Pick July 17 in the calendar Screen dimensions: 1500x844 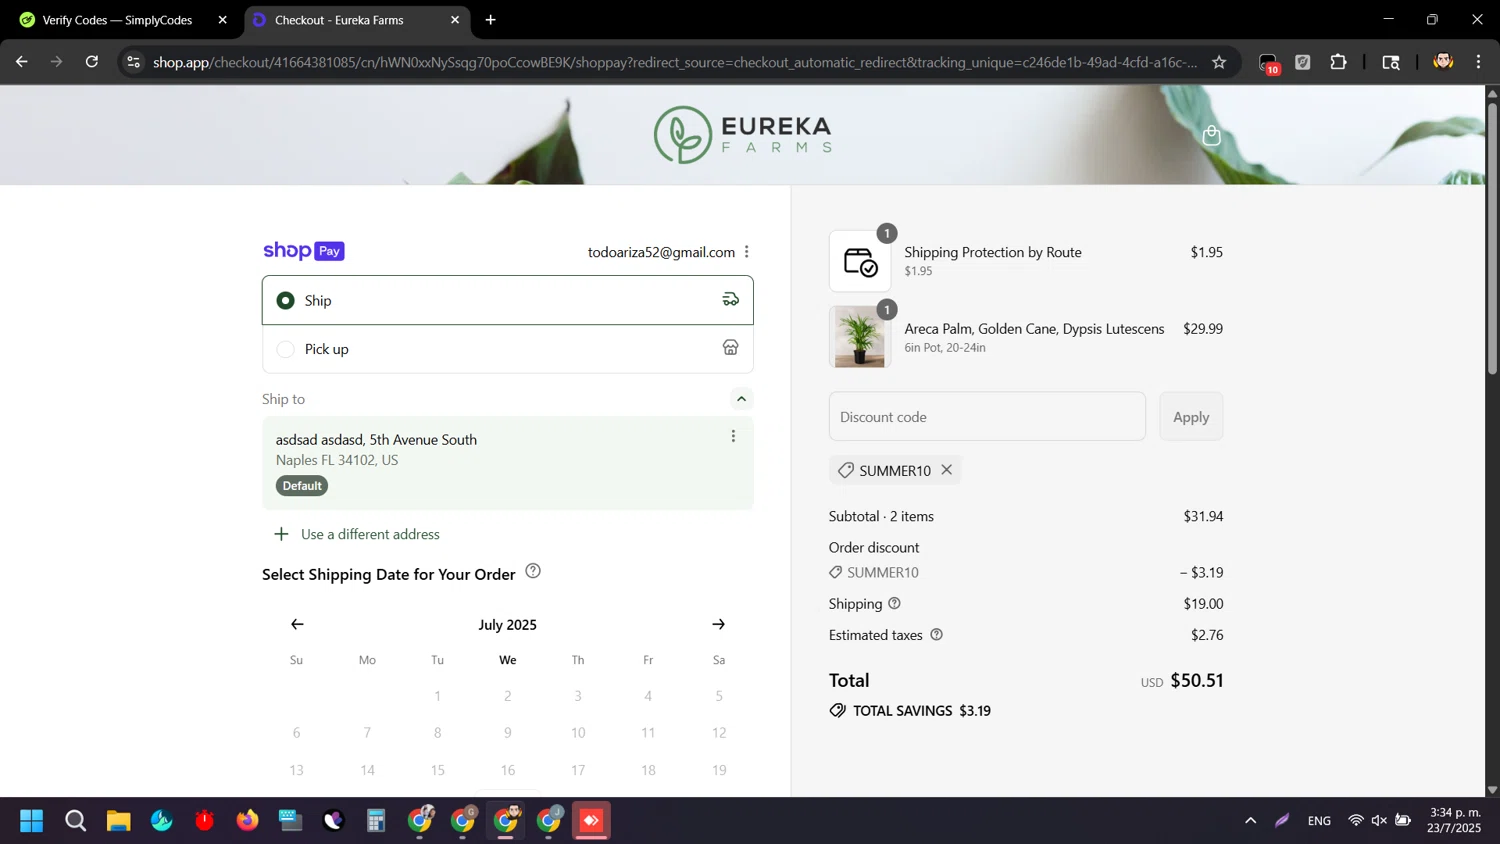[x=578, y=770]
